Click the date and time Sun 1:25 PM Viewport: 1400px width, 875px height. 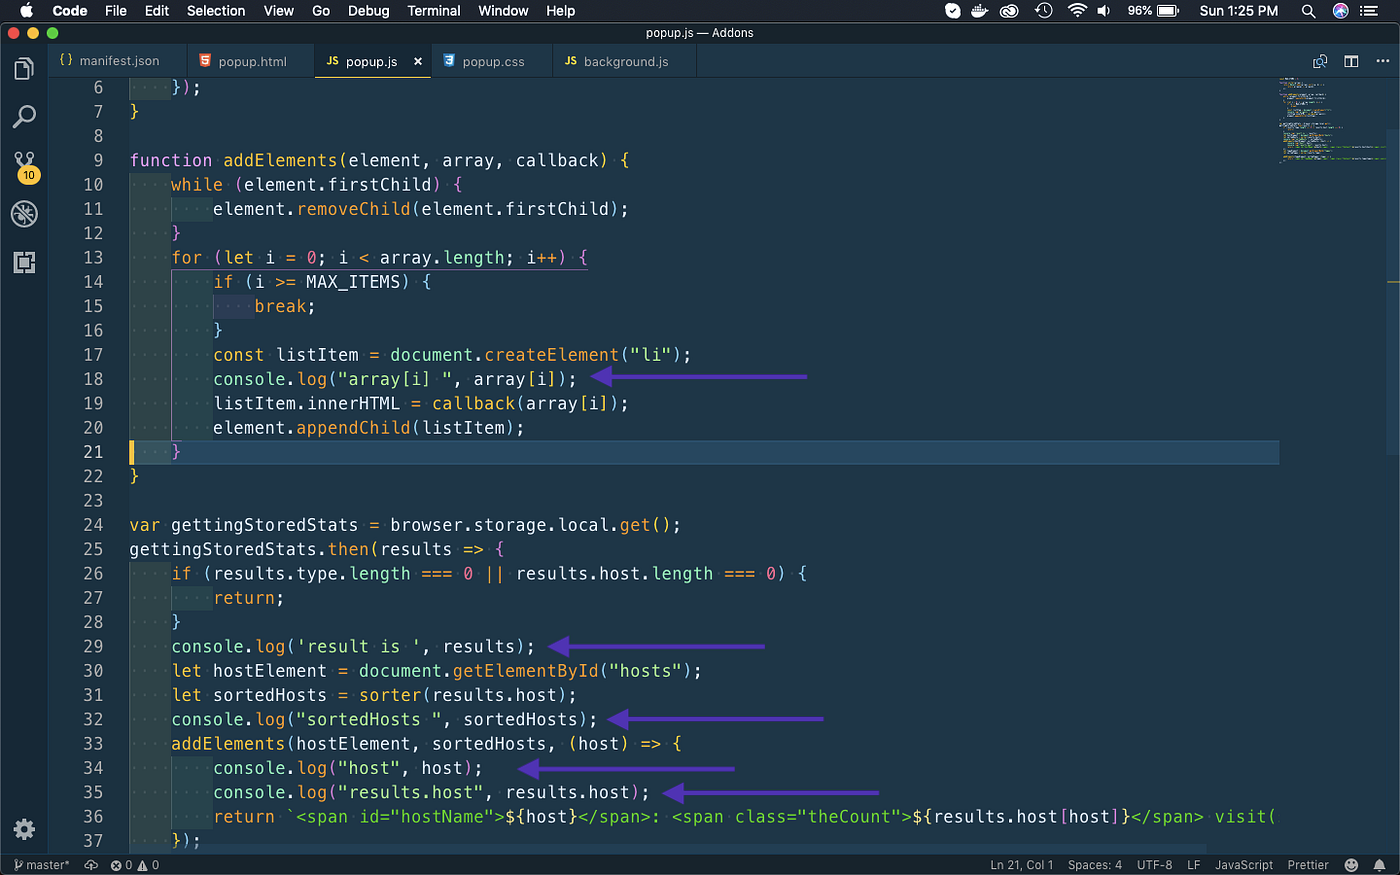pyautogui.click(x=1239, y=11)
